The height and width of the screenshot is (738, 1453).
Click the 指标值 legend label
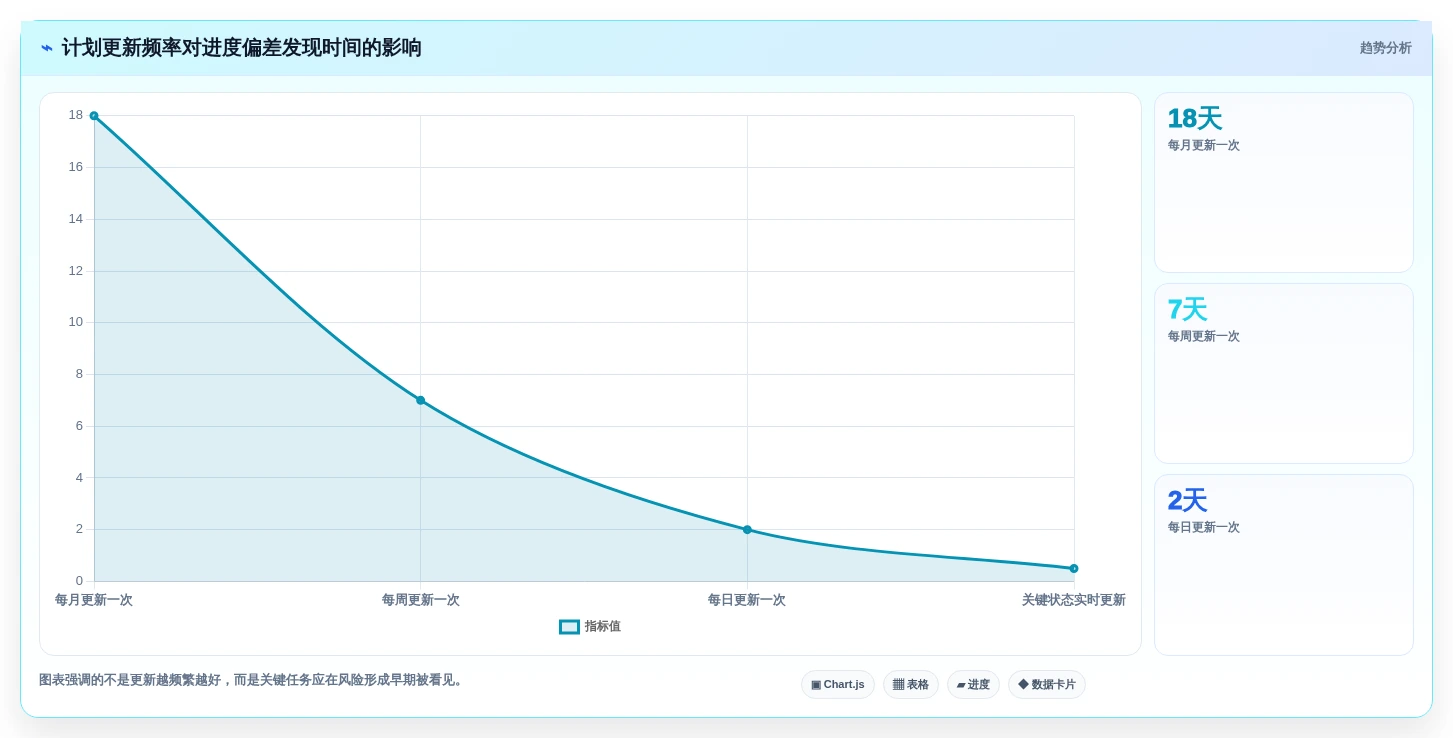(x=602, y=627)
